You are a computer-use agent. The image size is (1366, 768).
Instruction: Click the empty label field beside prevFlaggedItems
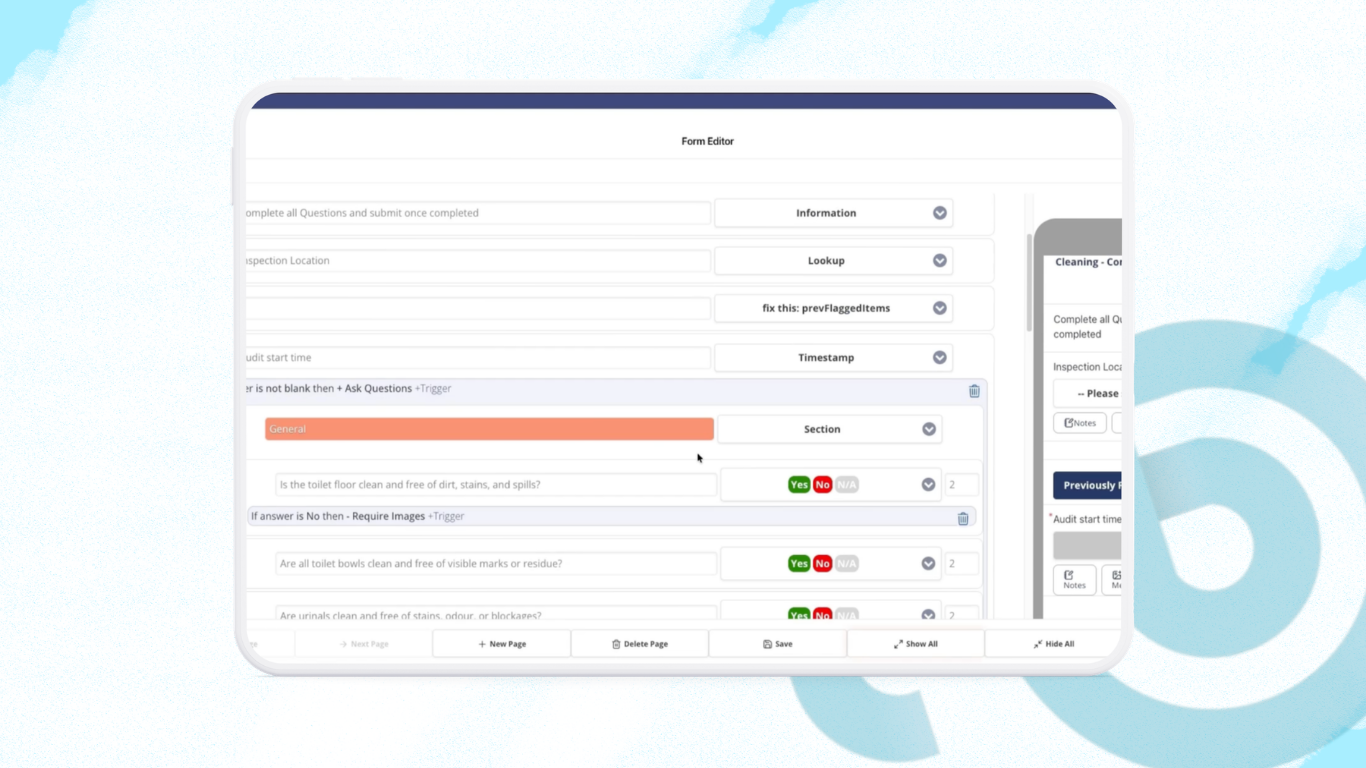[478, 308]
